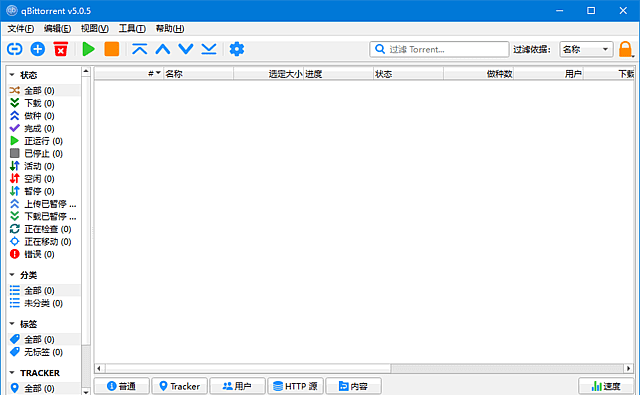640x395 pixels.
Task: Click sidebar scrollbar down arrow
Action: click(86, 391)
